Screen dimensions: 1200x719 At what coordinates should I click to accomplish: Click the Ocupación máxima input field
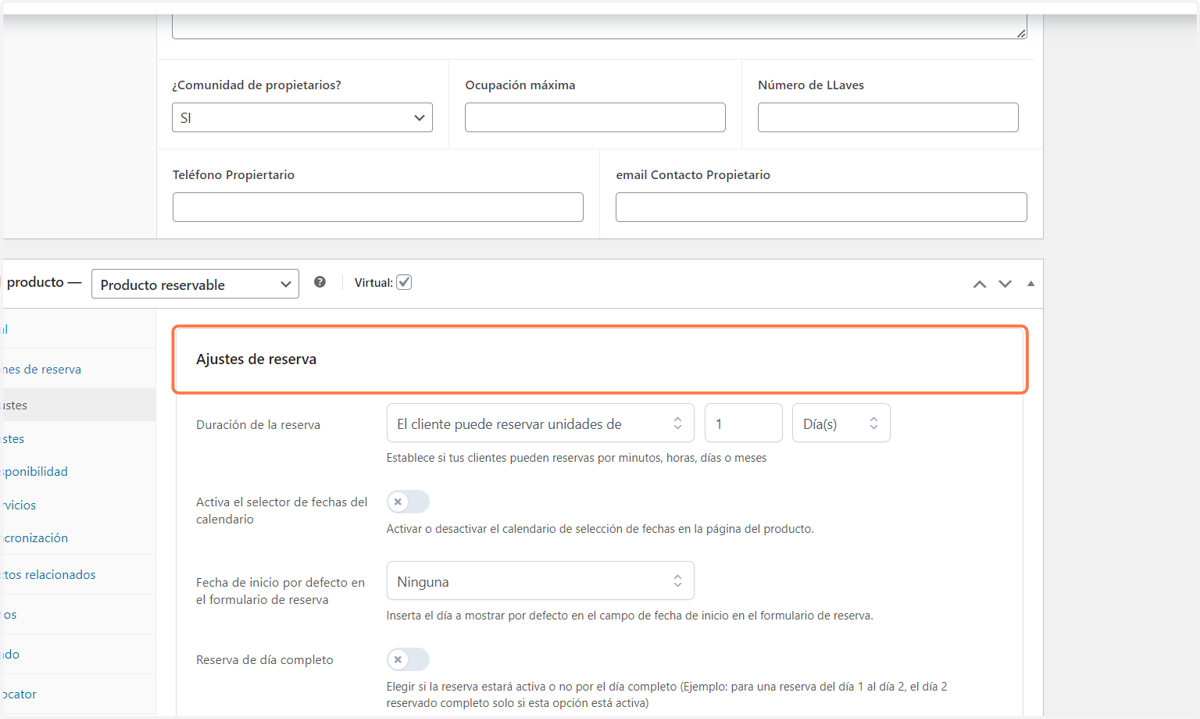point(595,117)
